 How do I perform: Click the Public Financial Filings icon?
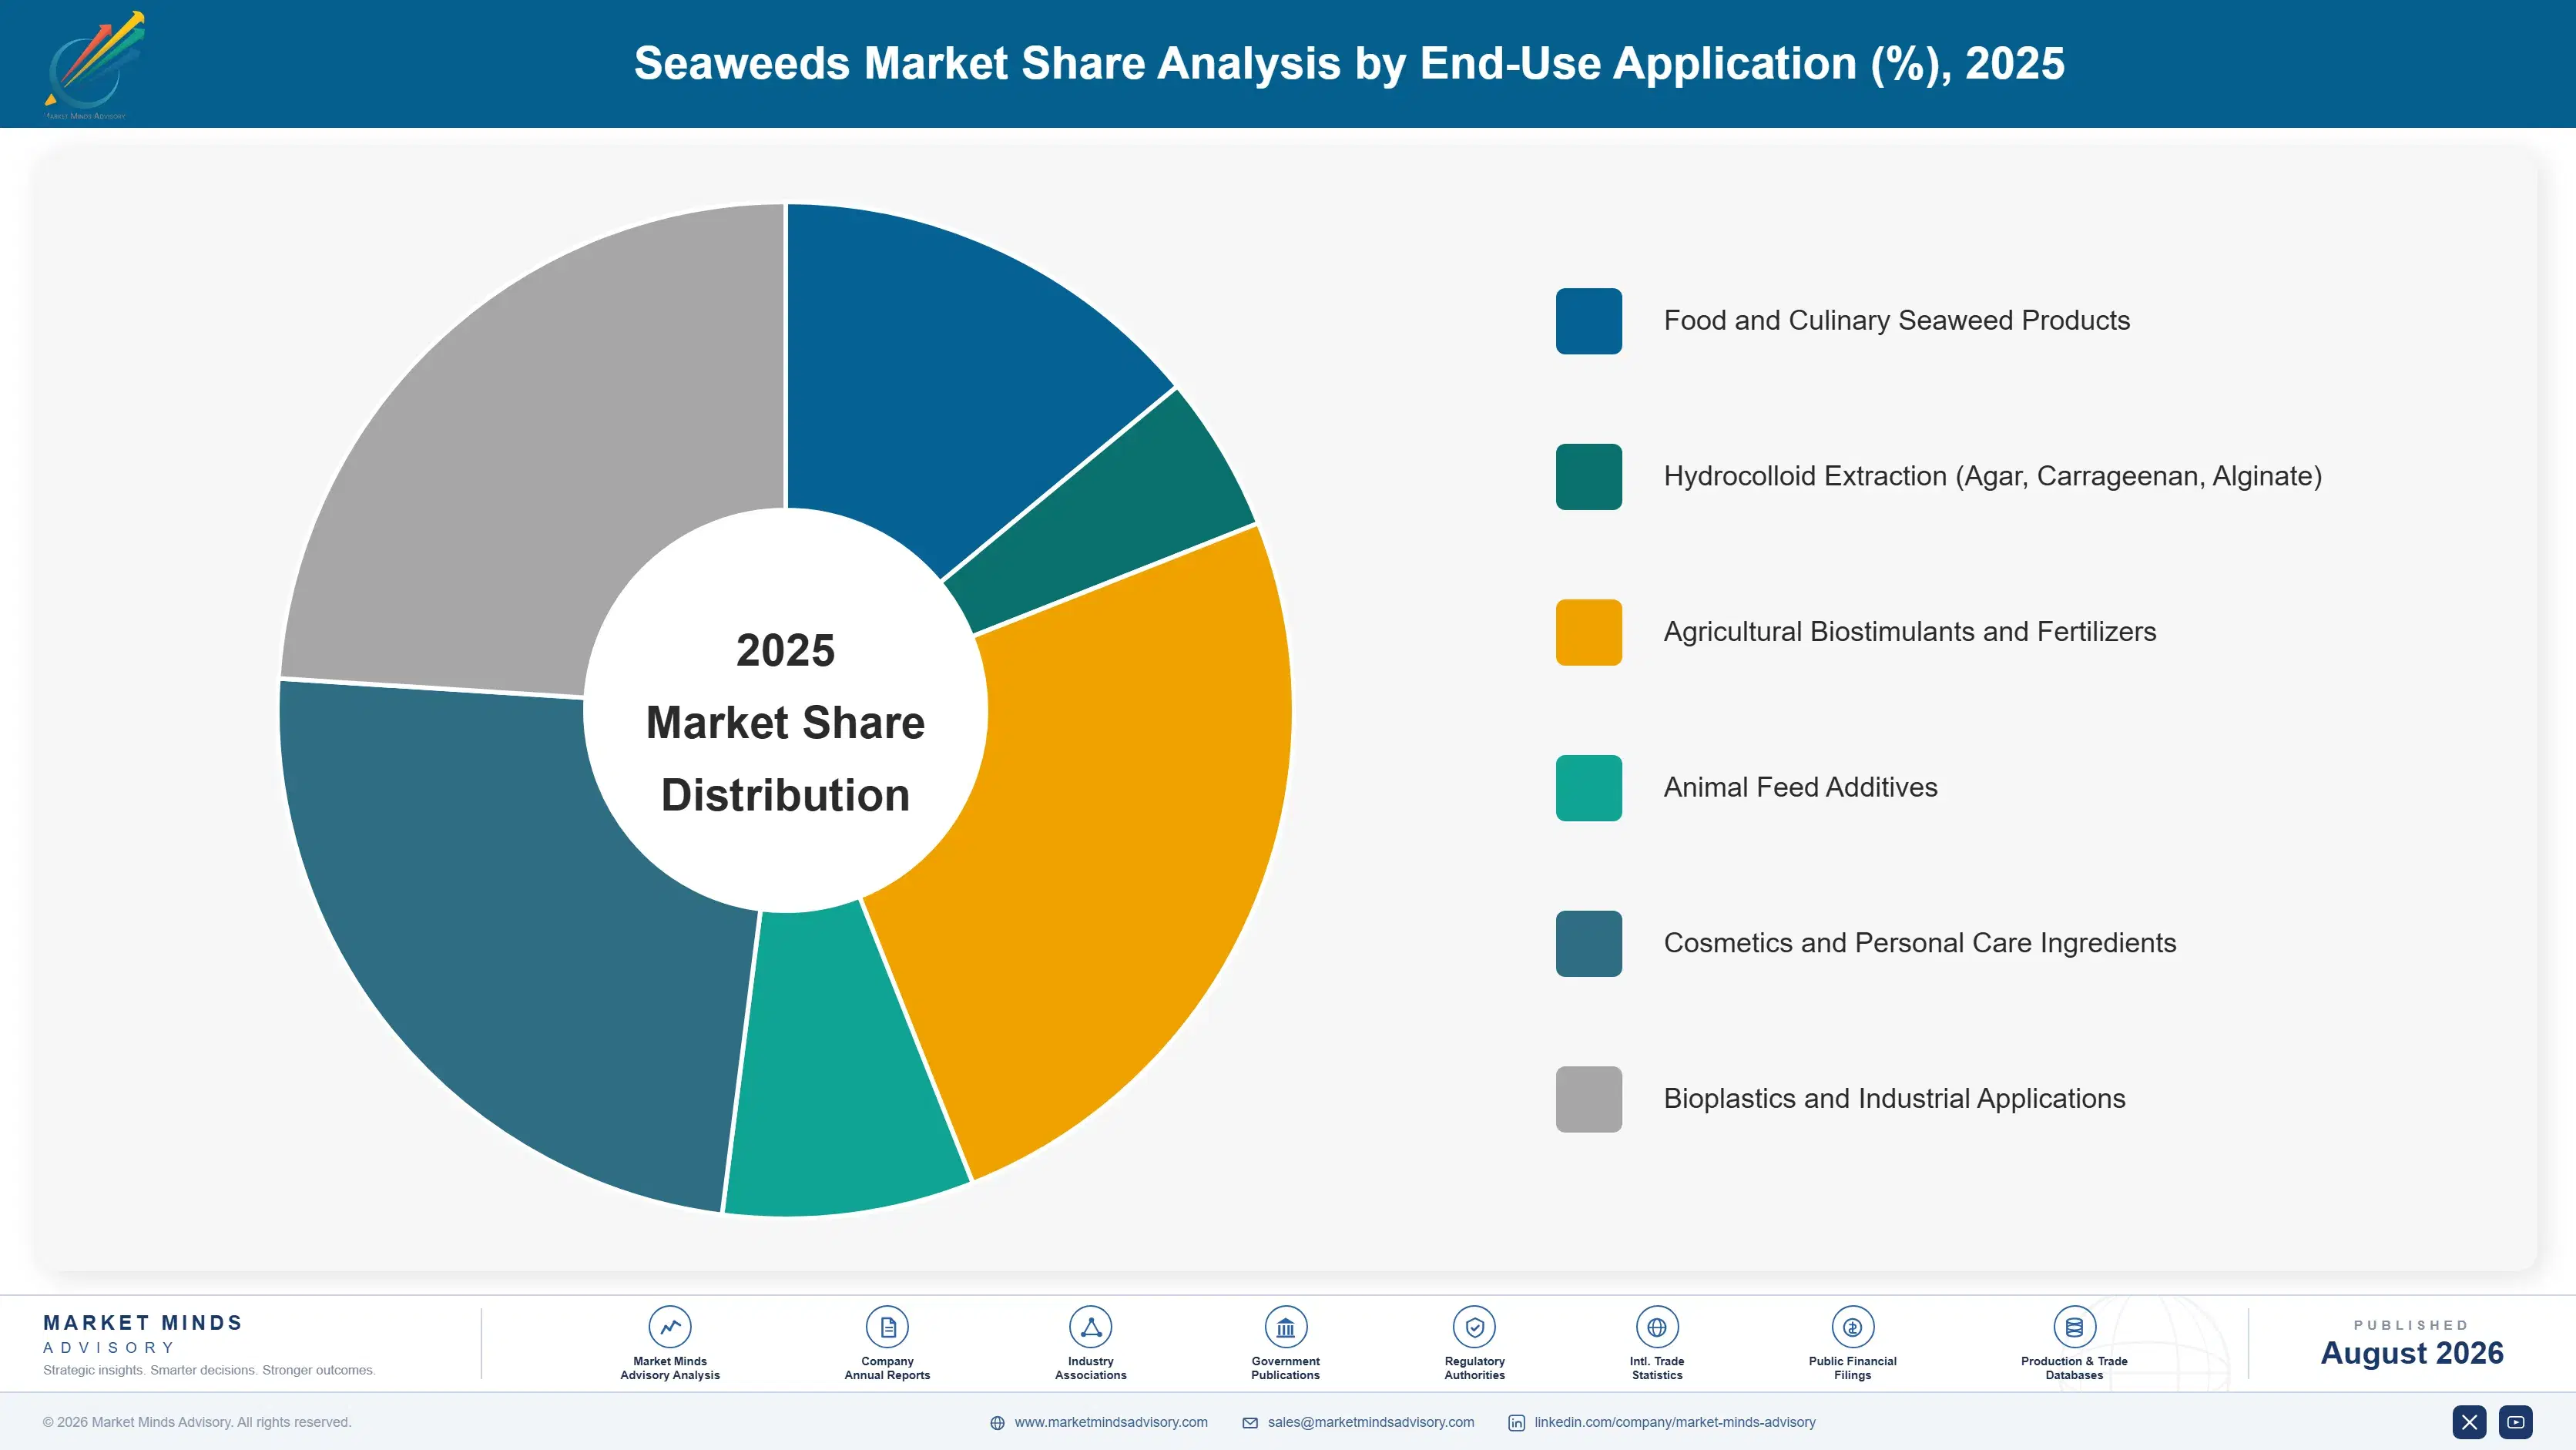1852,1327
